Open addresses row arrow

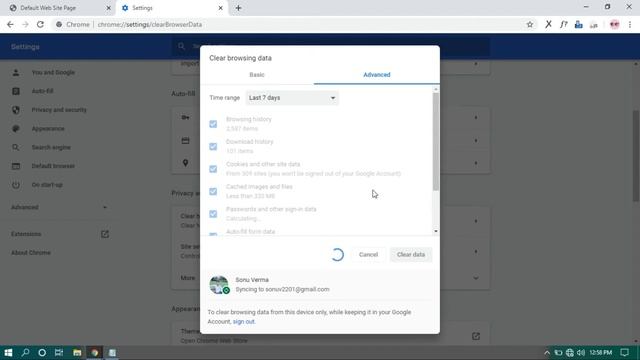(476, 163)
